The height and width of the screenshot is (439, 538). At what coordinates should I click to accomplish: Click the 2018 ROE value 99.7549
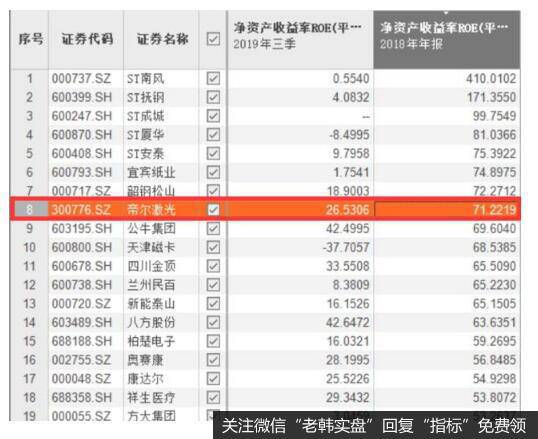tap(494, 116)
